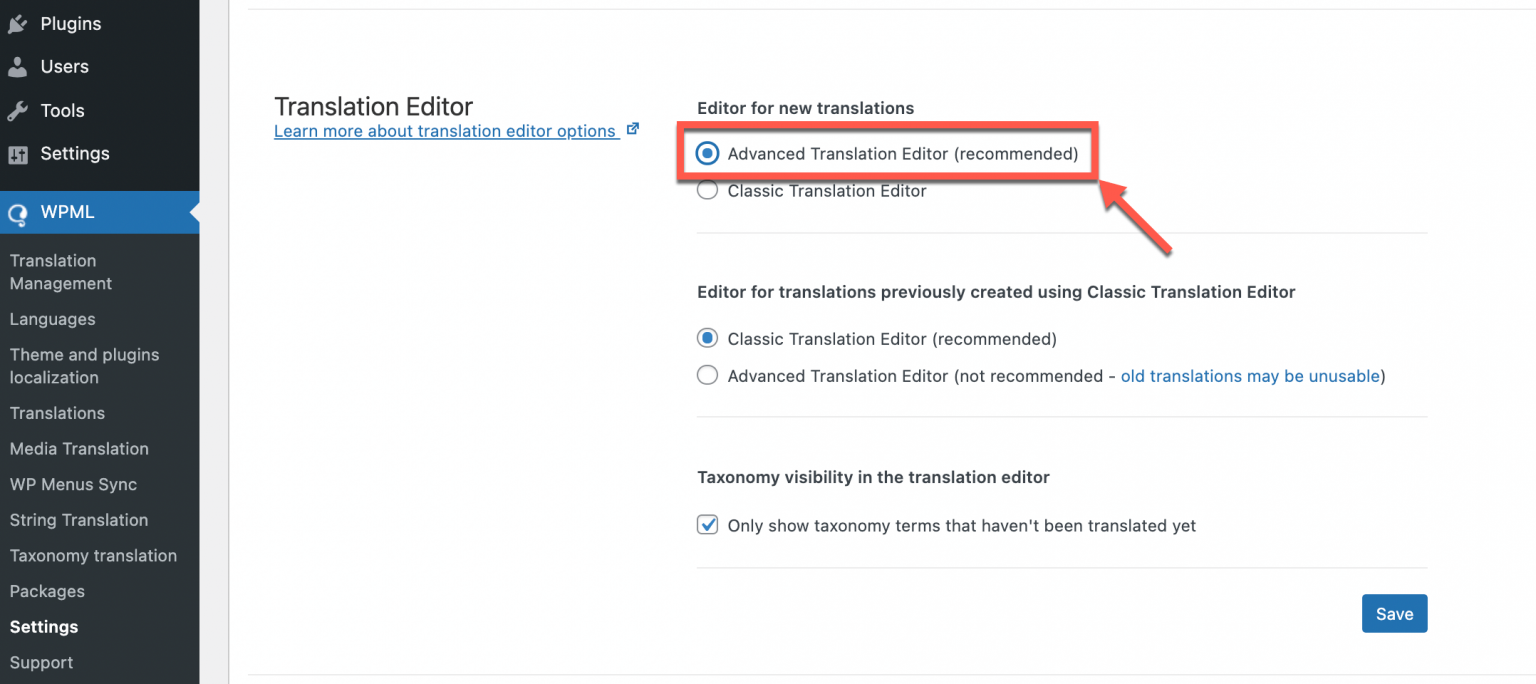Click the old translations may be unusable link
This screenshot has width=1536, height=684.
tap(1250, 375)
